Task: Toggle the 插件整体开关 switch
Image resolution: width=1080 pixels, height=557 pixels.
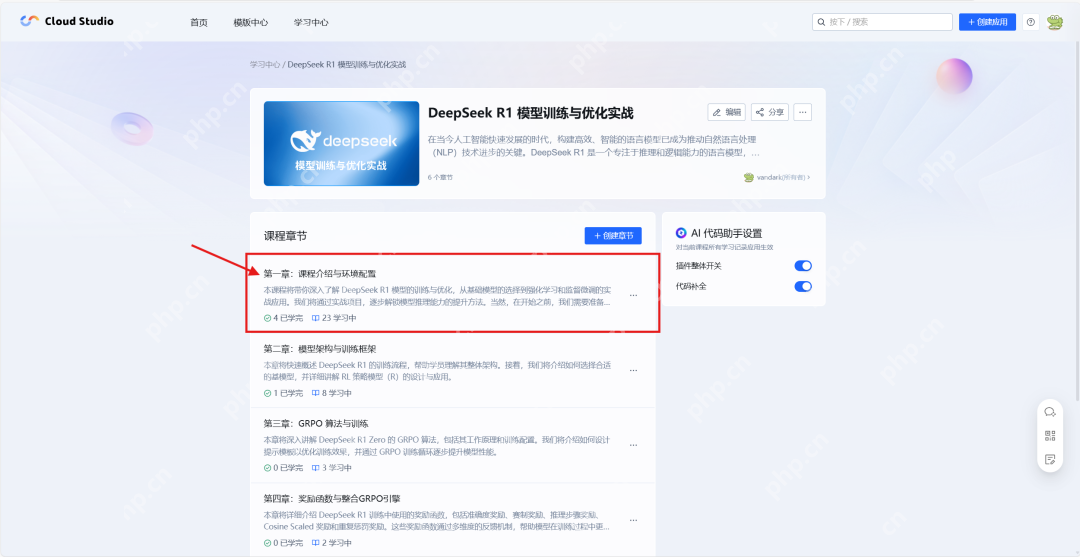Action: (803, 266)
